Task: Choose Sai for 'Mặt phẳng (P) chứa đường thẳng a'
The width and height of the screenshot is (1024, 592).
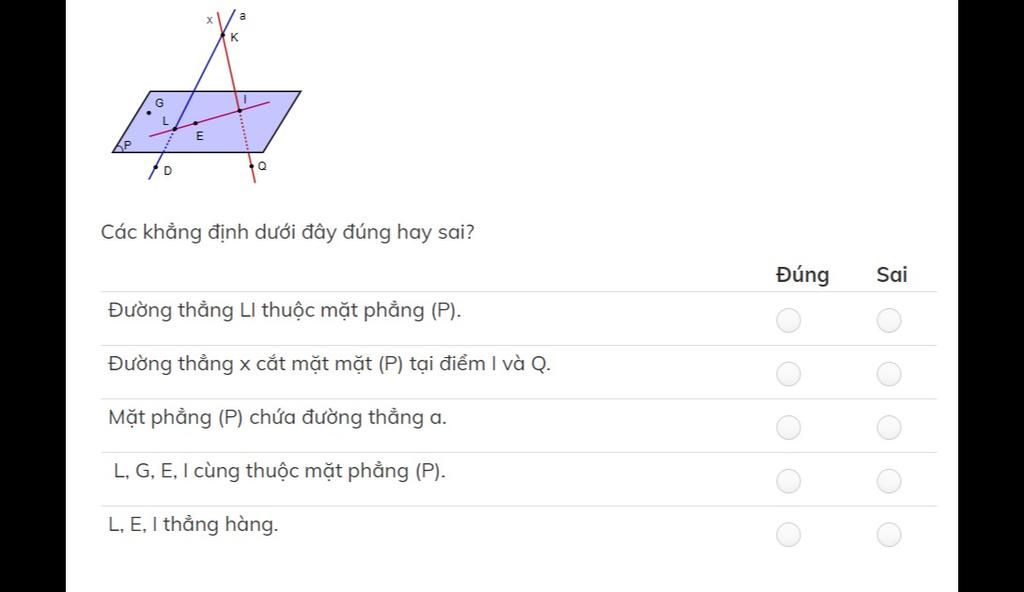Action: click(x=889, y=427)
